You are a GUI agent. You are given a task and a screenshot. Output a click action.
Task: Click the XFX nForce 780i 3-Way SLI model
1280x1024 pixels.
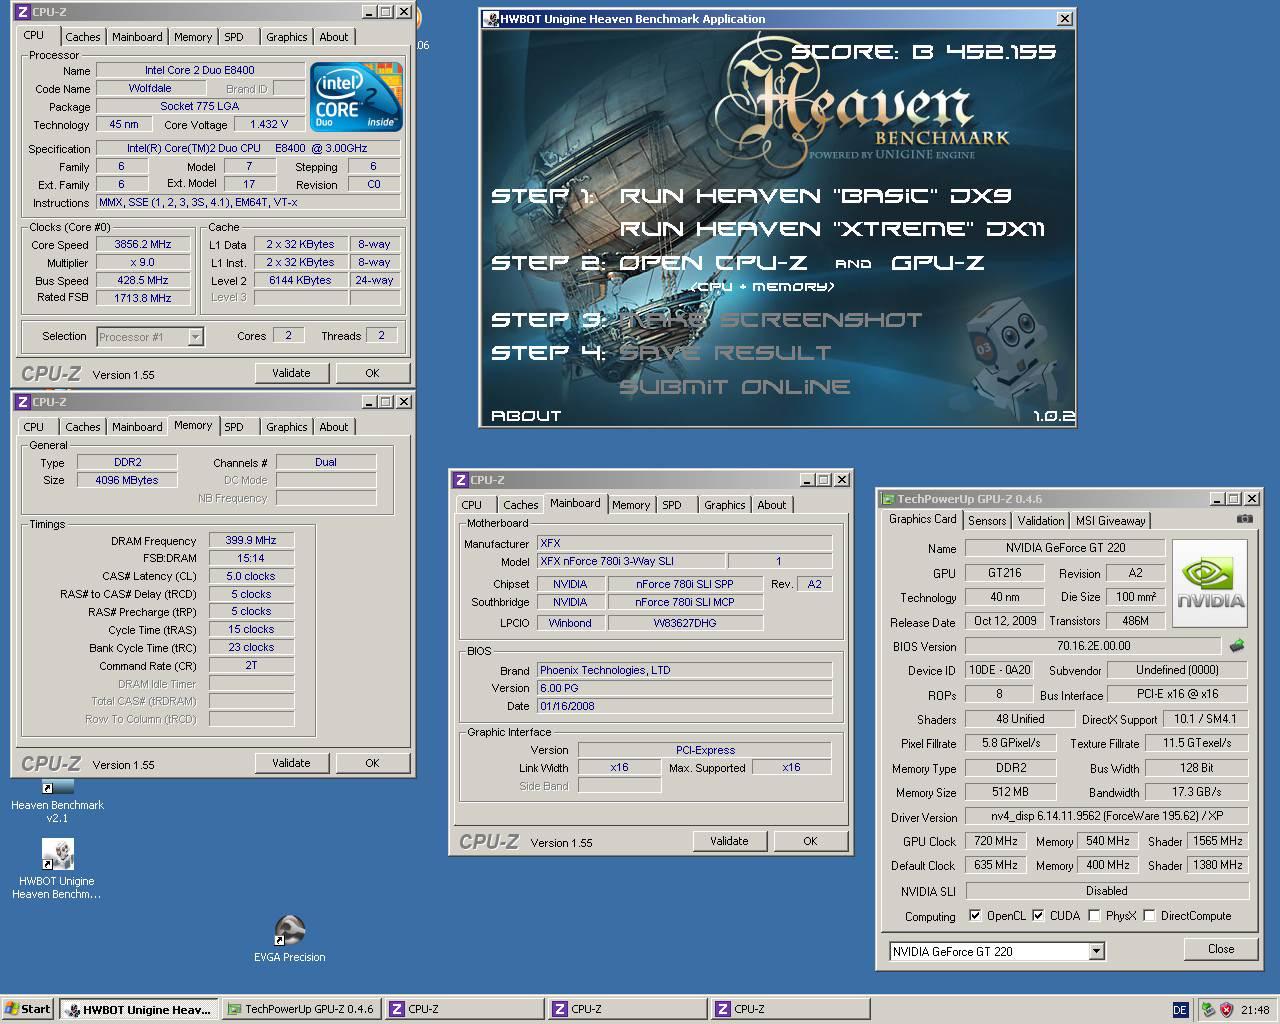tap(630, 562)
